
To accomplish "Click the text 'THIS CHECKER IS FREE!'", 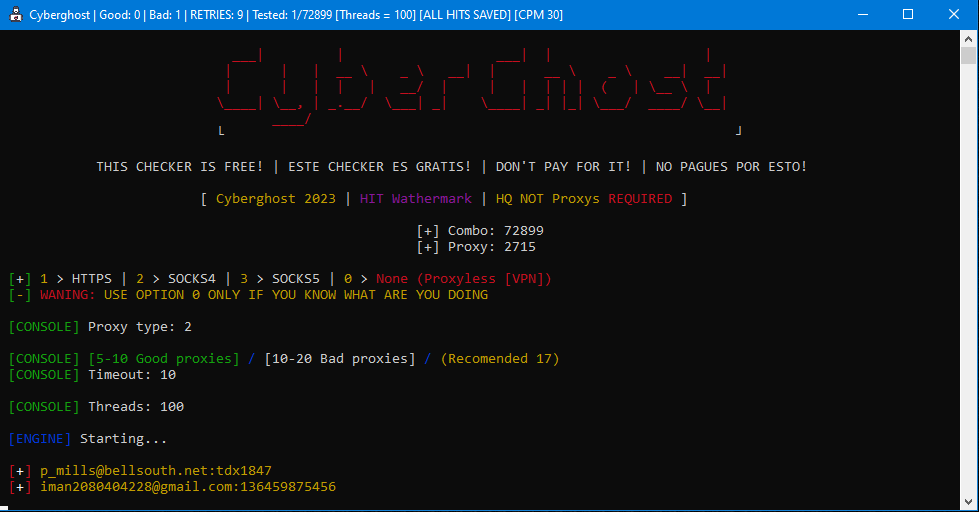I will tap(180, 167).
